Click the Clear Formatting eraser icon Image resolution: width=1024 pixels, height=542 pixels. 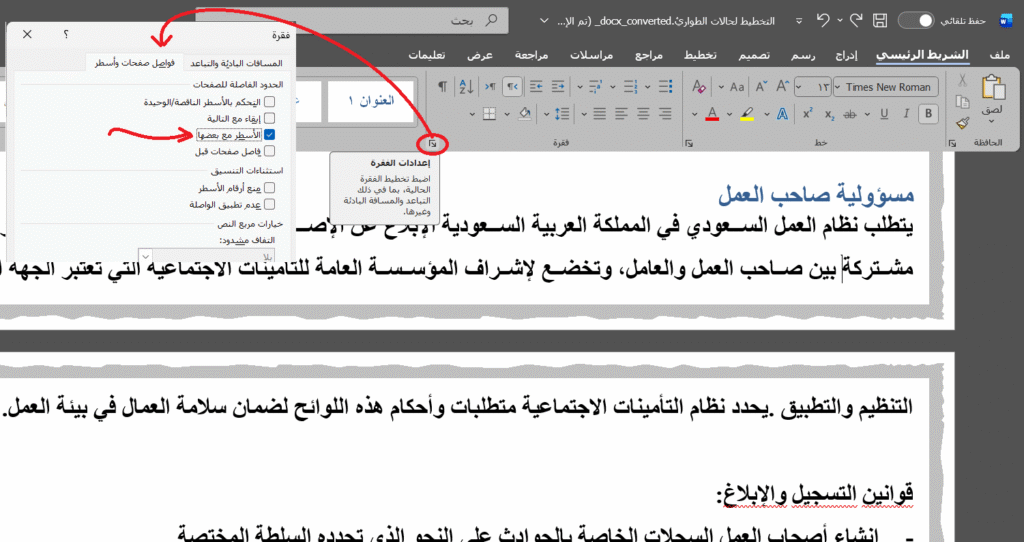(x=699, y=87)
